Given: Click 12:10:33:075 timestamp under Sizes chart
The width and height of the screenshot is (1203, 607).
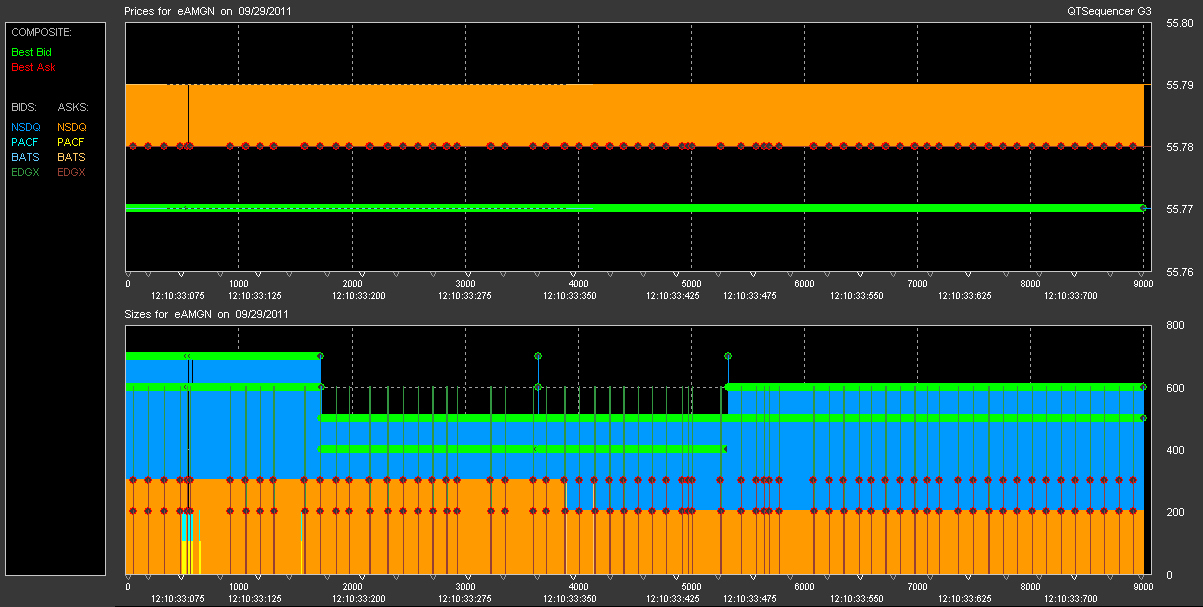Looking at the screenshot, I should [x=177, y=599].
